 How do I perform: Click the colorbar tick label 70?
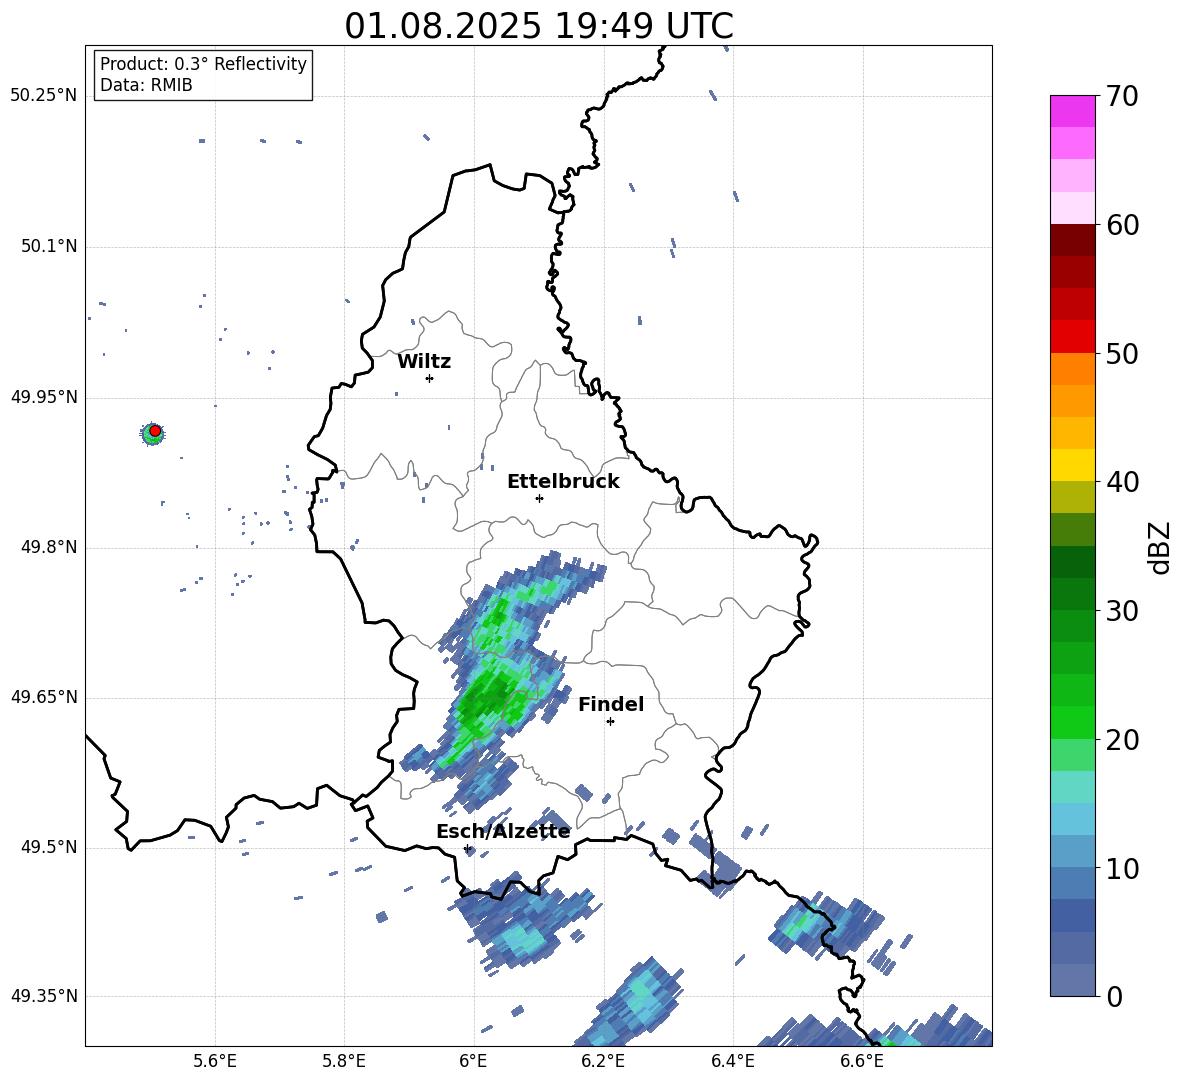[1122, 96]
